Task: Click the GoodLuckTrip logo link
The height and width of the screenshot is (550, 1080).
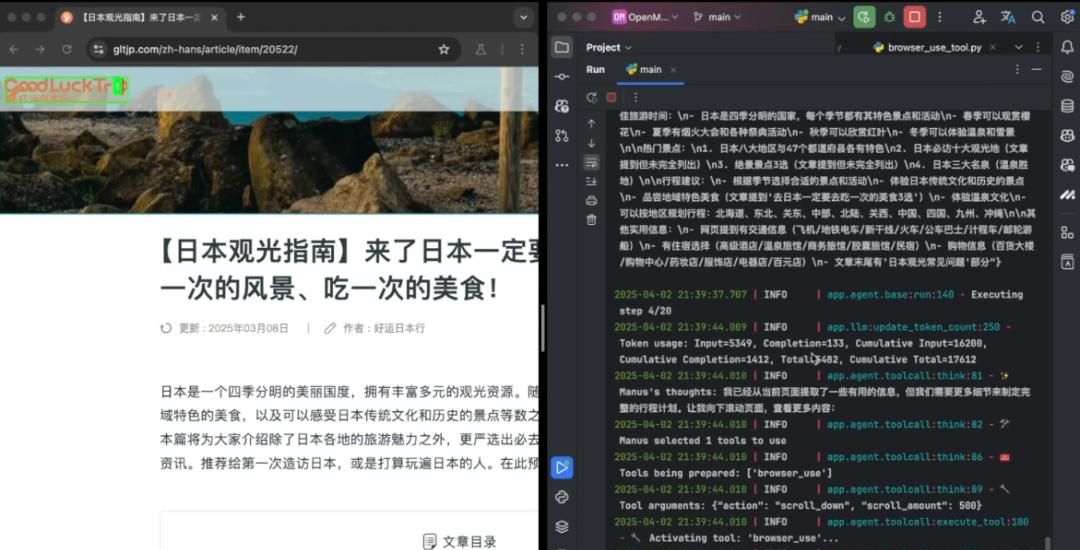Action: pos(66,88)
